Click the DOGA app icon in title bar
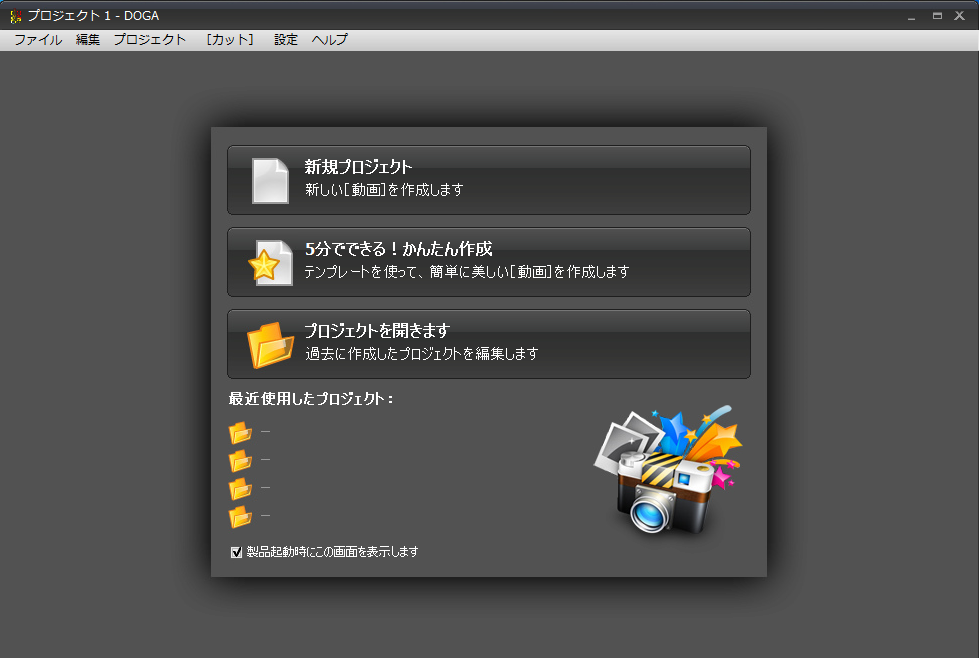 [x=15, y=16]
